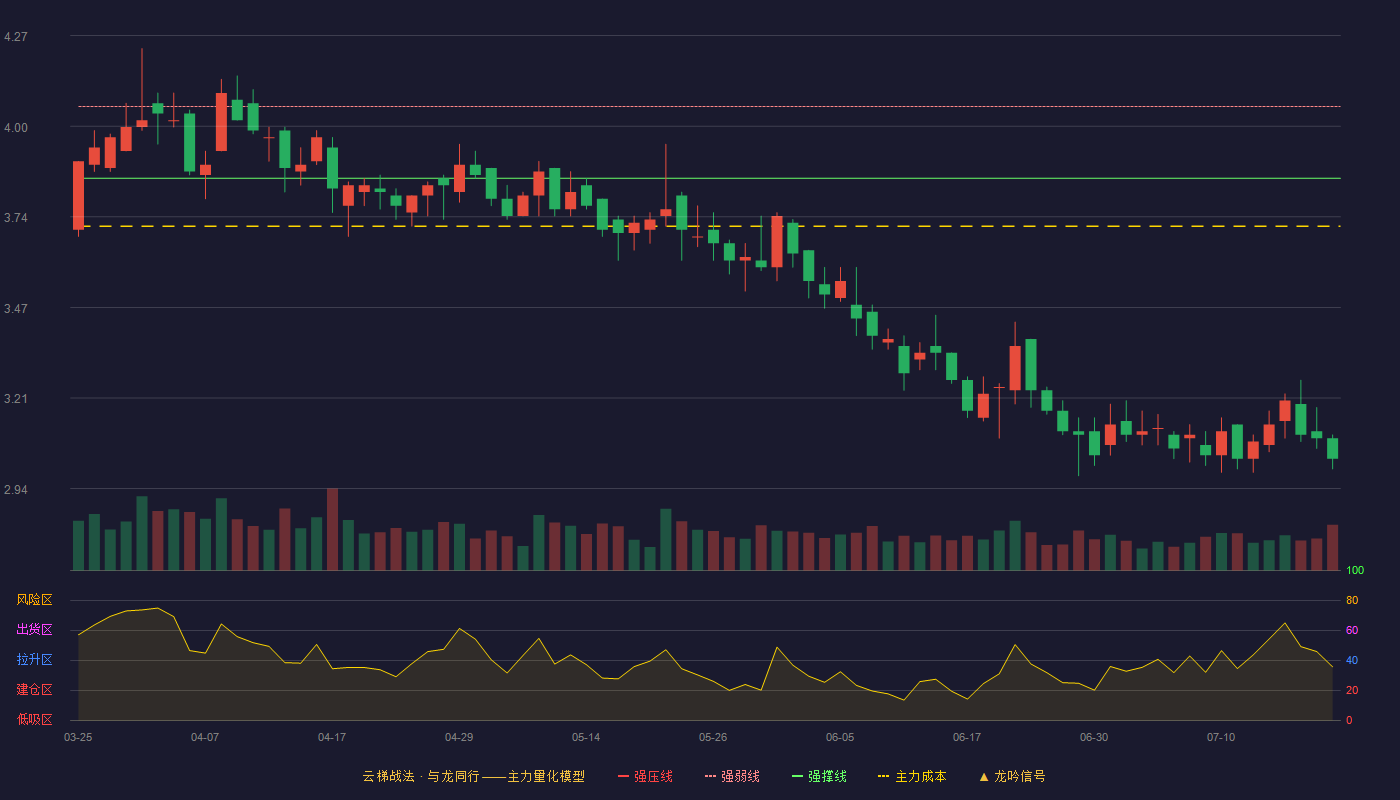Click the 60 indicator scale label
This screenshot has width=1400, height=800.
pos(1352,631)
